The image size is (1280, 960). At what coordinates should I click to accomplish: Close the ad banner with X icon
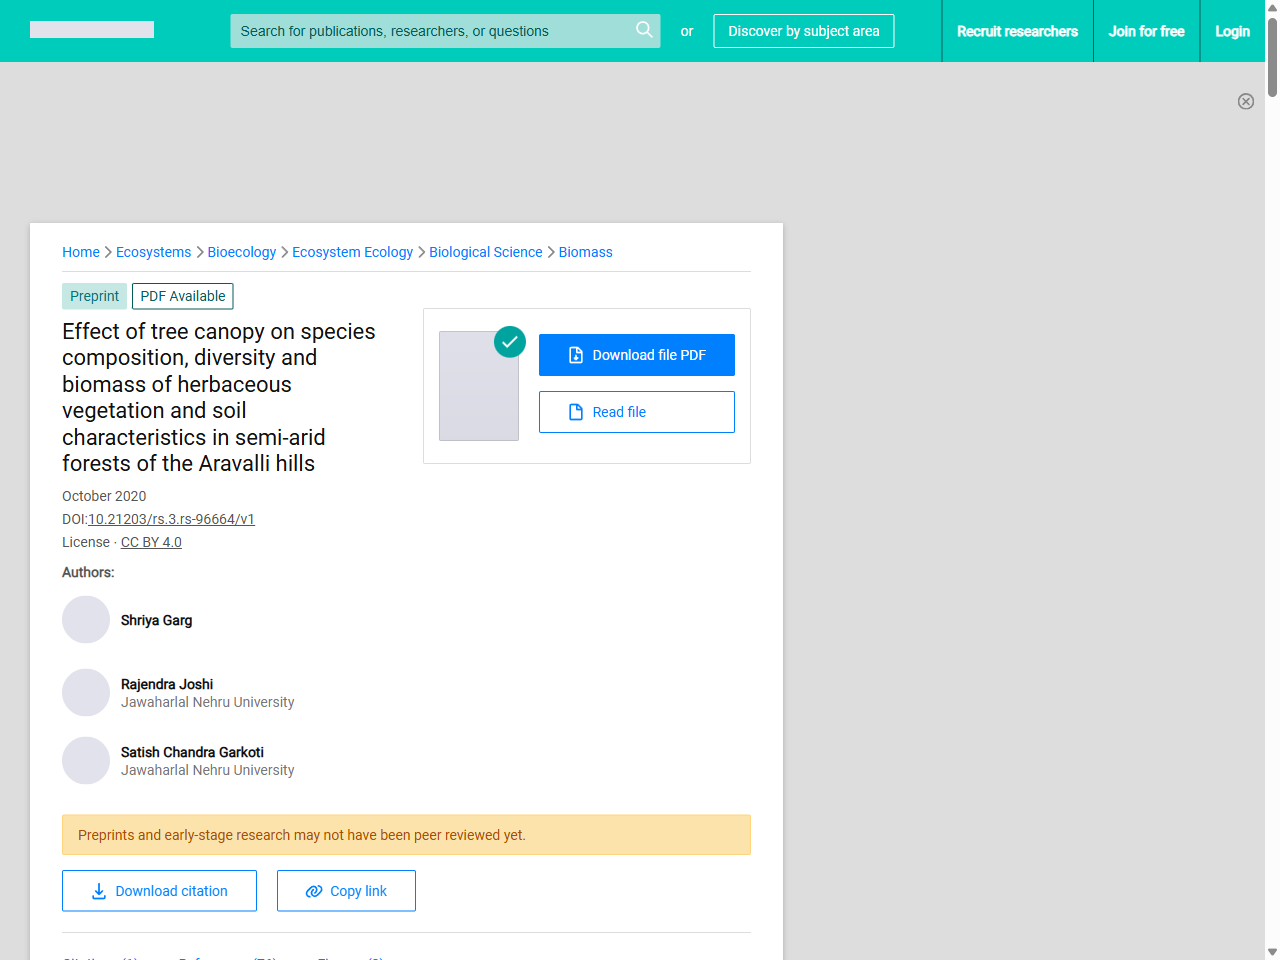(1245, 101)
